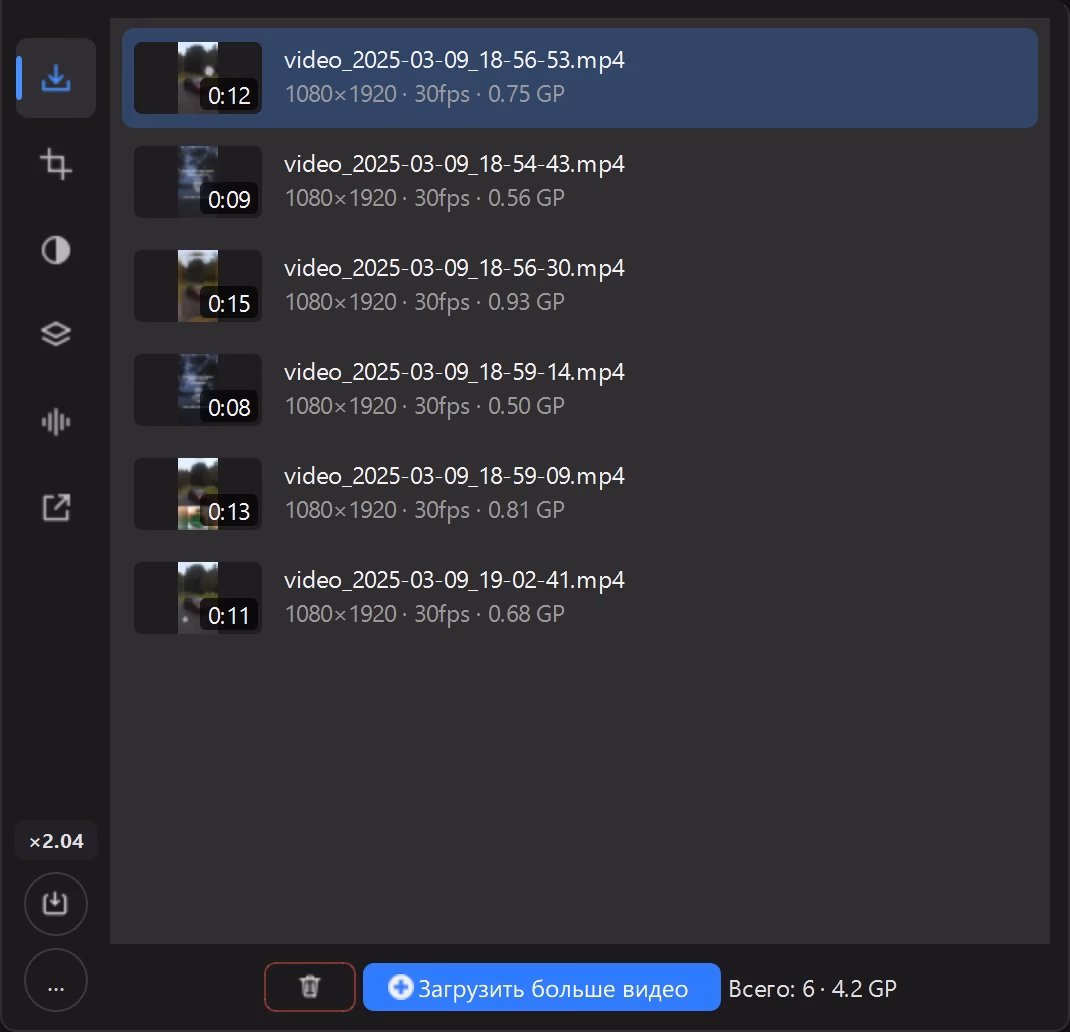Screen dimensions: 1070x1032
Task: Select the crop tool in sidebar
Action: click(56, 164)
